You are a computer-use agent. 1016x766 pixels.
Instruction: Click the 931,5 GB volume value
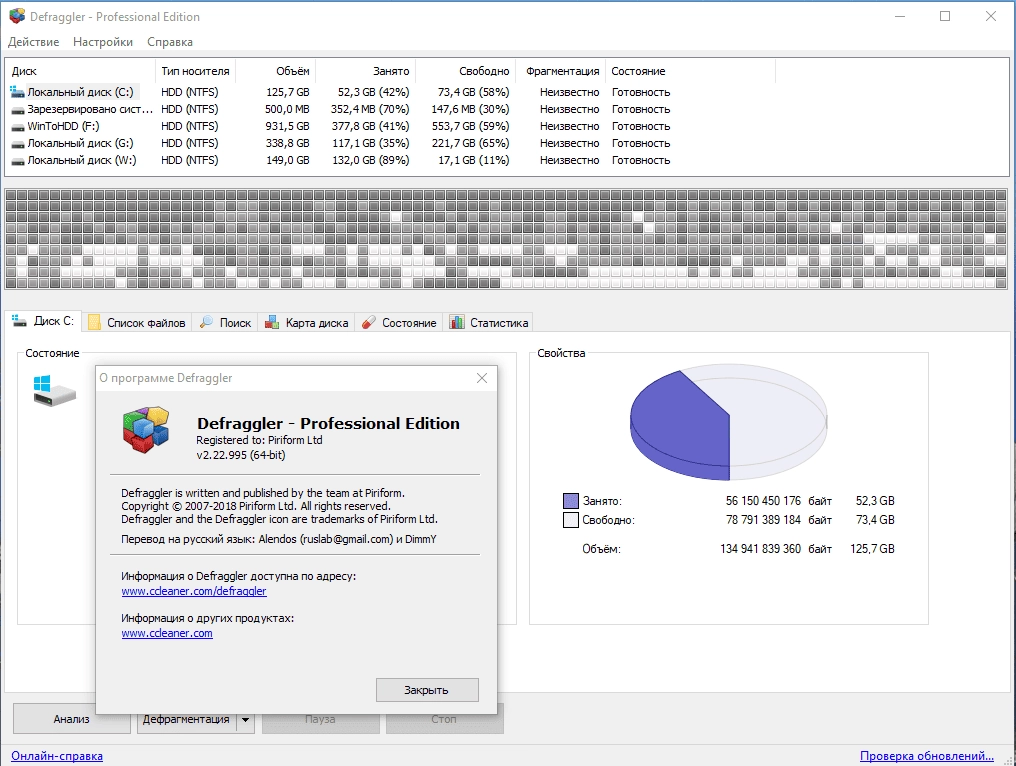tap(288, 126)
